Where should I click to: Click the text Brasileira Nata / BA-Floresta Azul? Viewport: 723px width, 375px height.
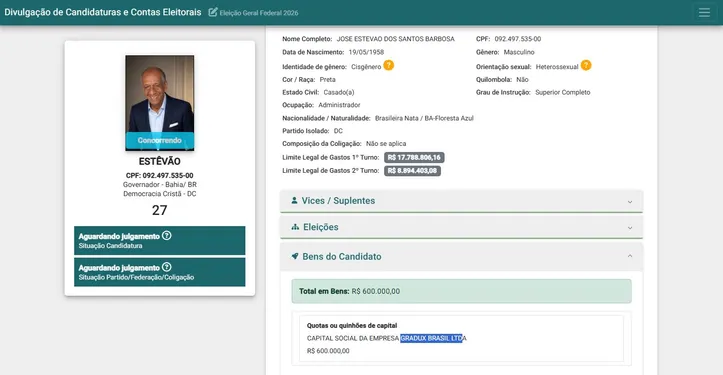coord(424,118)
